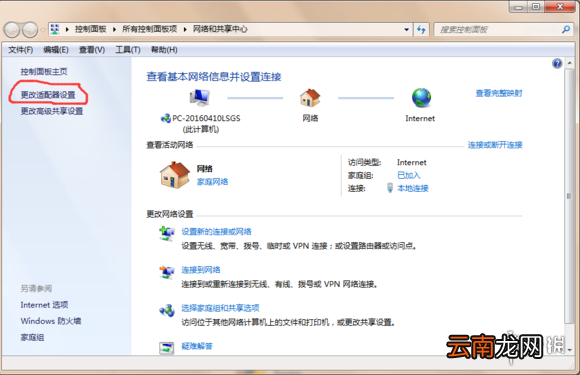Open the 查看完整映射 link

coord(499,93)
